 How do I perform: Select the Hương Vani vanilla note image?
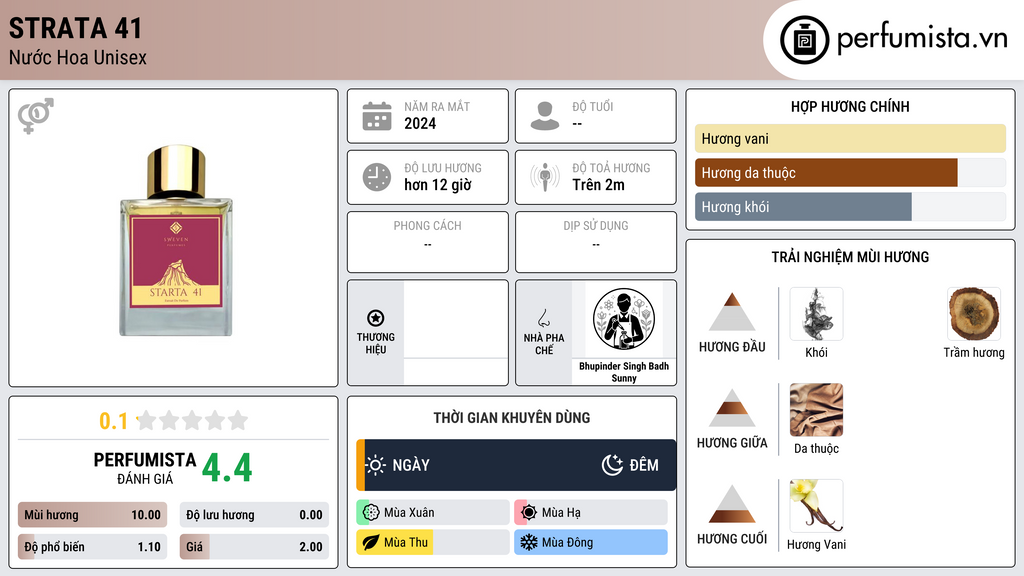(816, 505)
